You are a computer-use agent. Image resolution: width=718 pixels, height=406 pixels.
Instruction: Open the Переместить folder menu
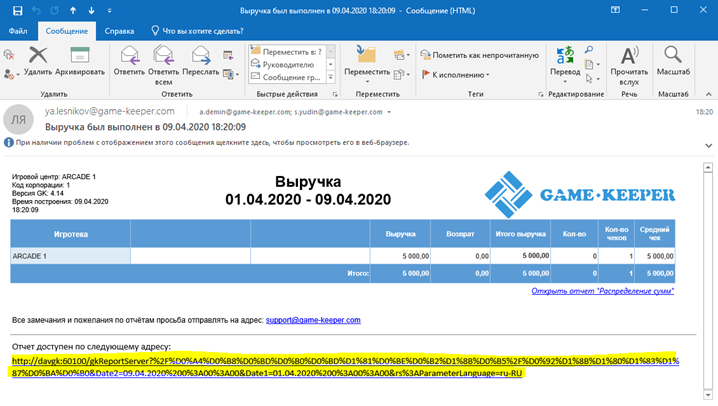pyautogui.click(x=367, y=64)
